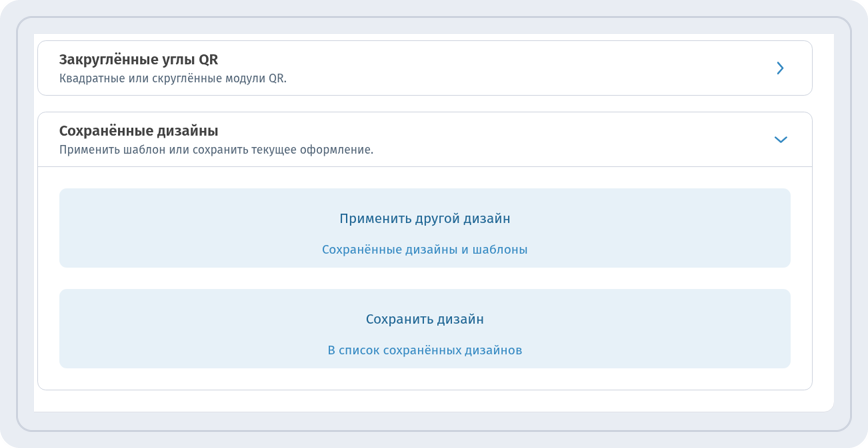The height and width of the screenshot is (448, 868).
Task: Open the Сохранённые дизайны и шаблоны link text
Action: (x=425, y=250)
